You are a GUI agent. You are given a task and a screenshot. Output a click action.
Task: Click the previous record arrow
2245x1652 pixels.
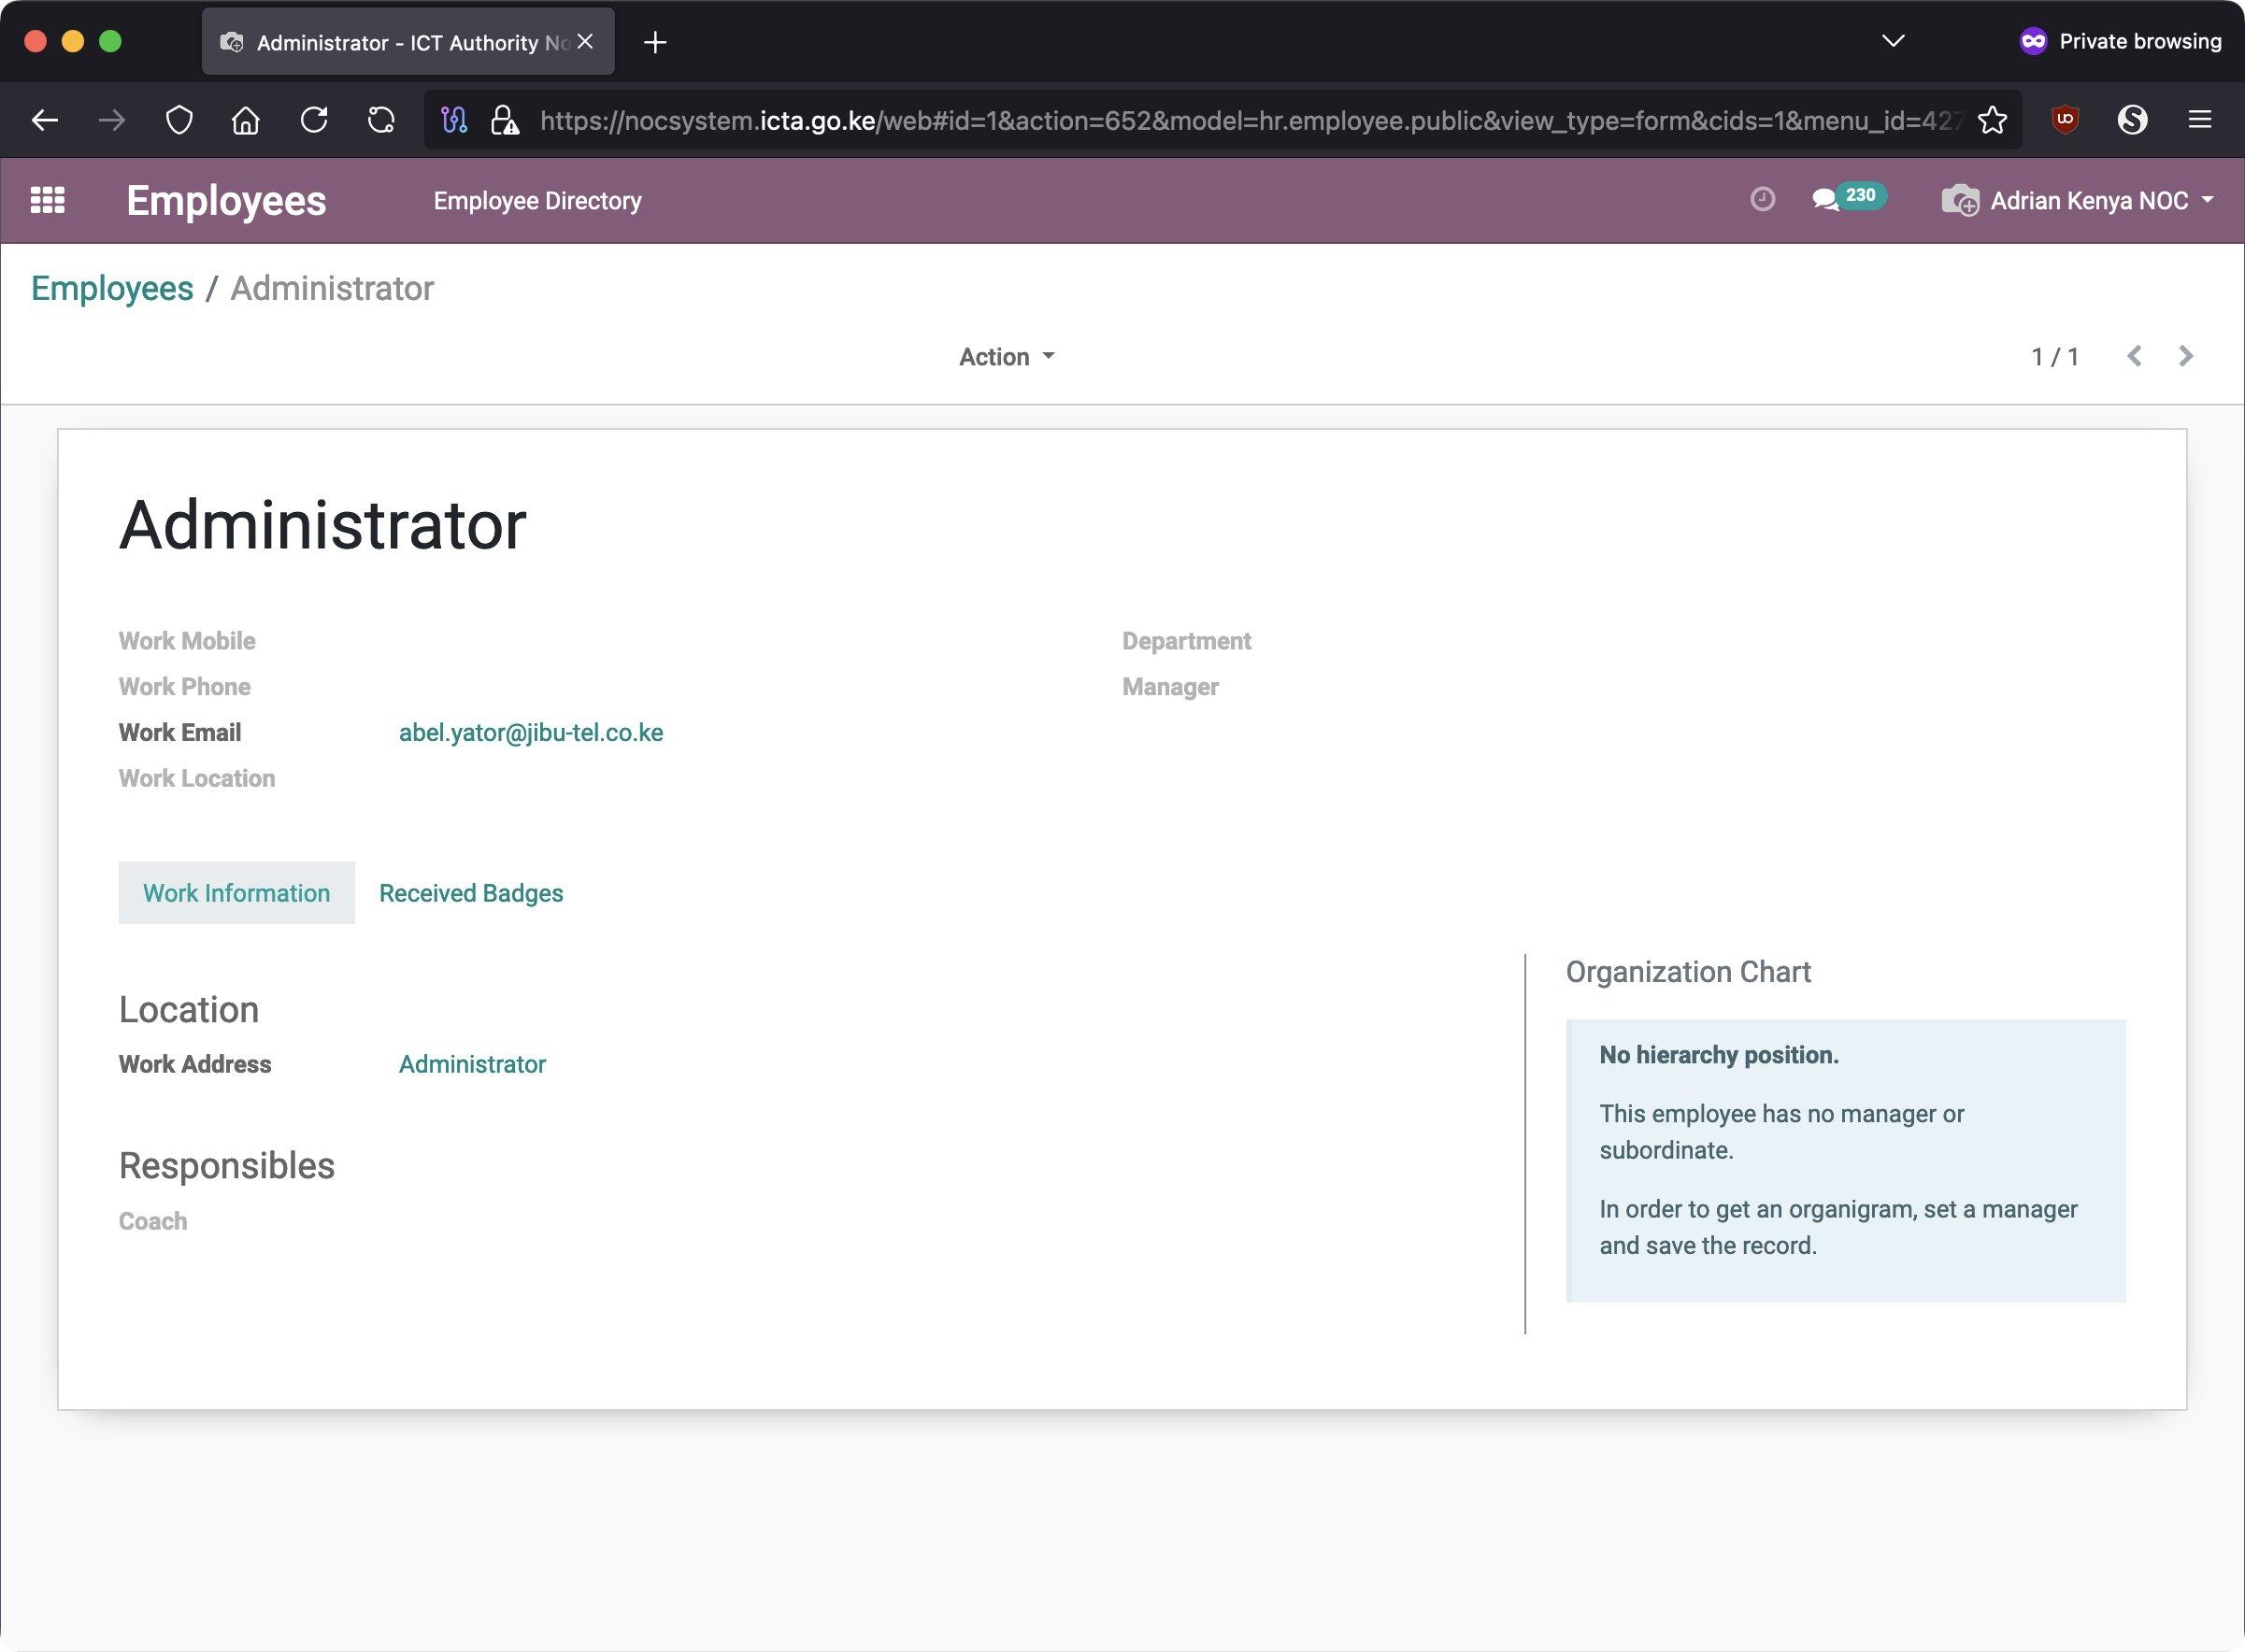click(2134, 356)
